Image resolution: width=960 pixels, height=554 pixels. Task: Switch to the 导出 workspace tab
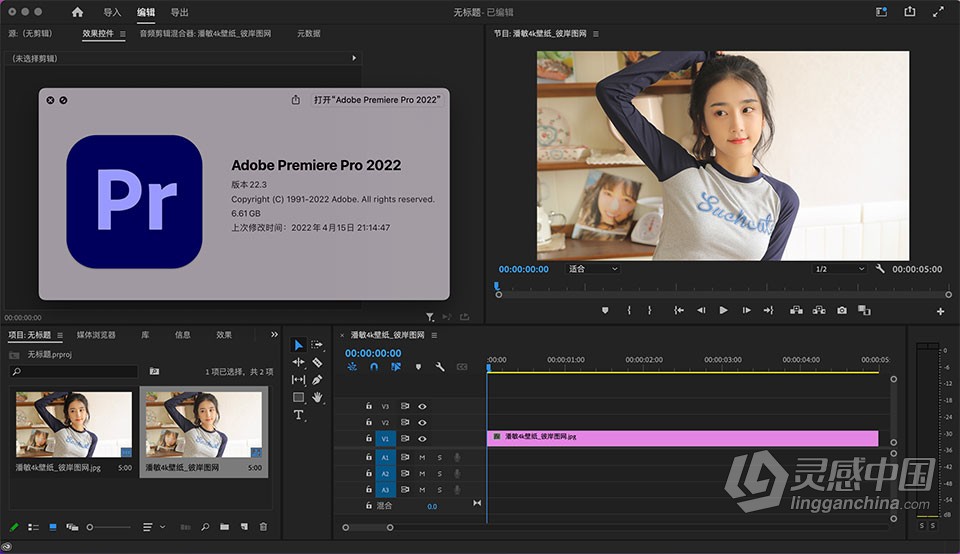(179, 12)
